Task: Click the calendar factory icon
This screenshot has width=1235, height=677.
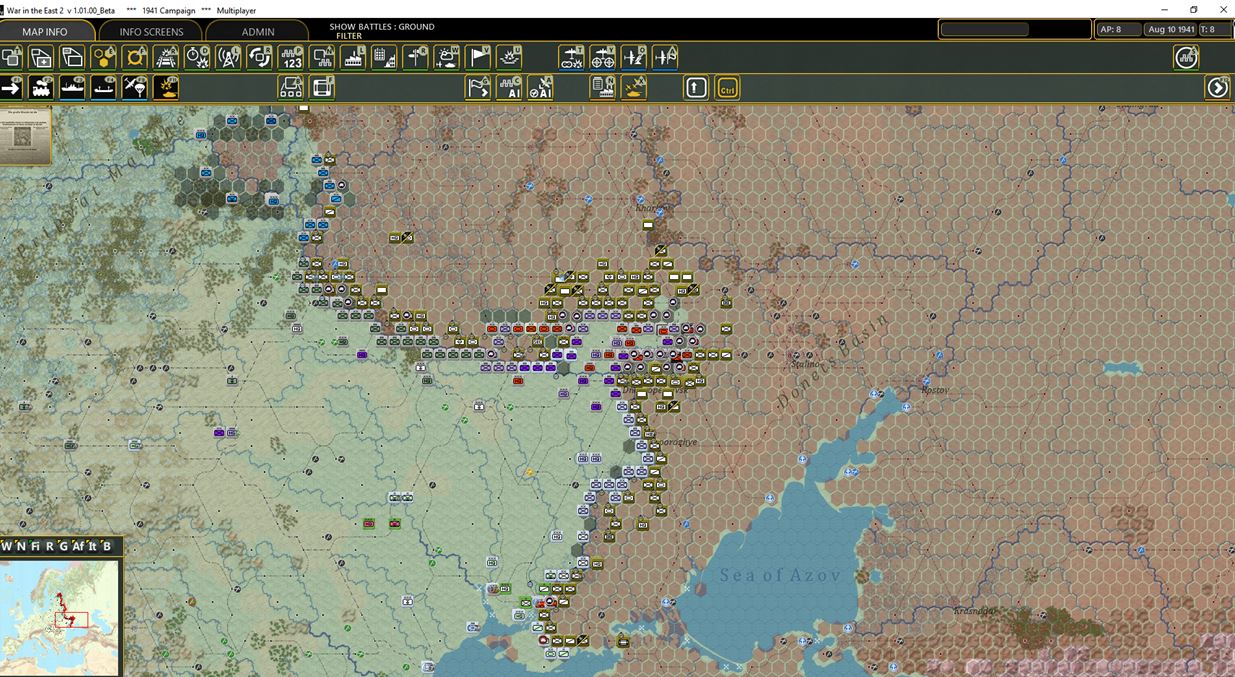Action: (384, 57)
